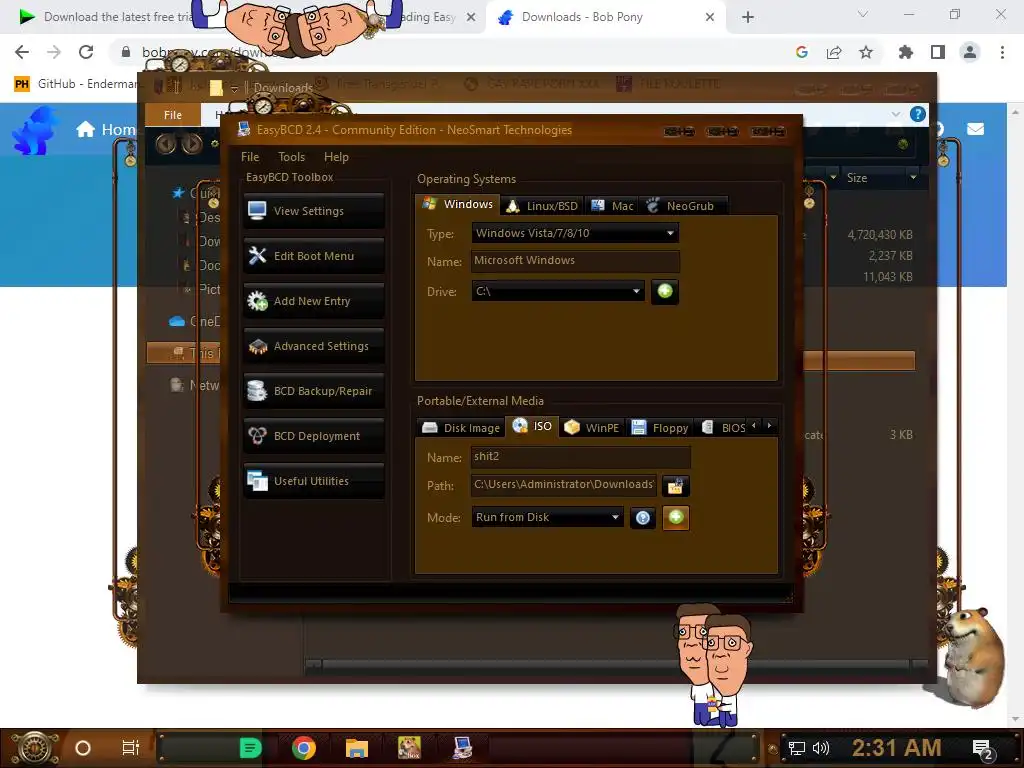Screen dimensions: 1024x768
Task: Open Edit Boot Menu section
Action: coord(313,256)
